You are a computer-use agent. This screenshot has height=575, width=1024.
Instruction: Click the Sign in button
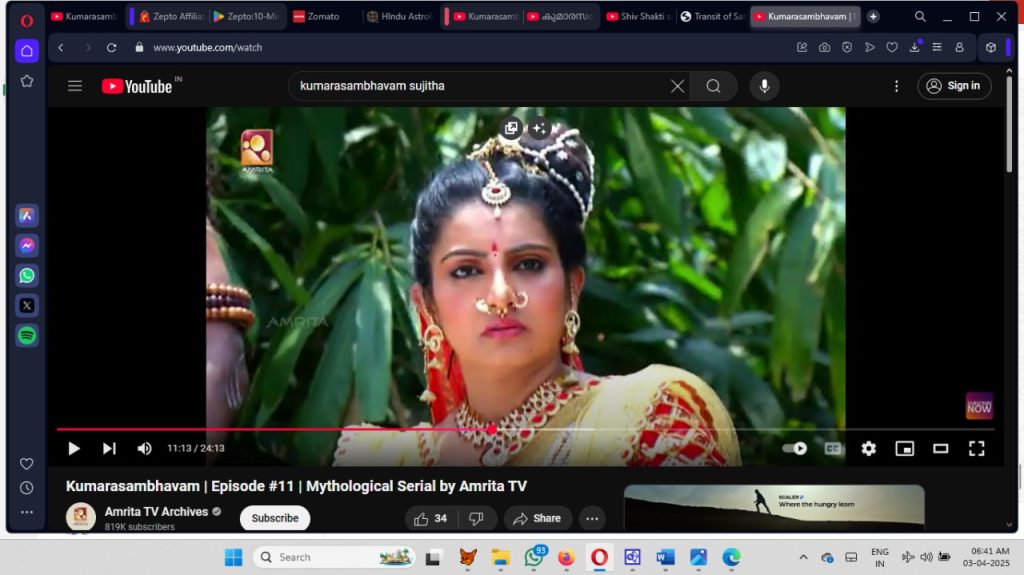[954, 86]
